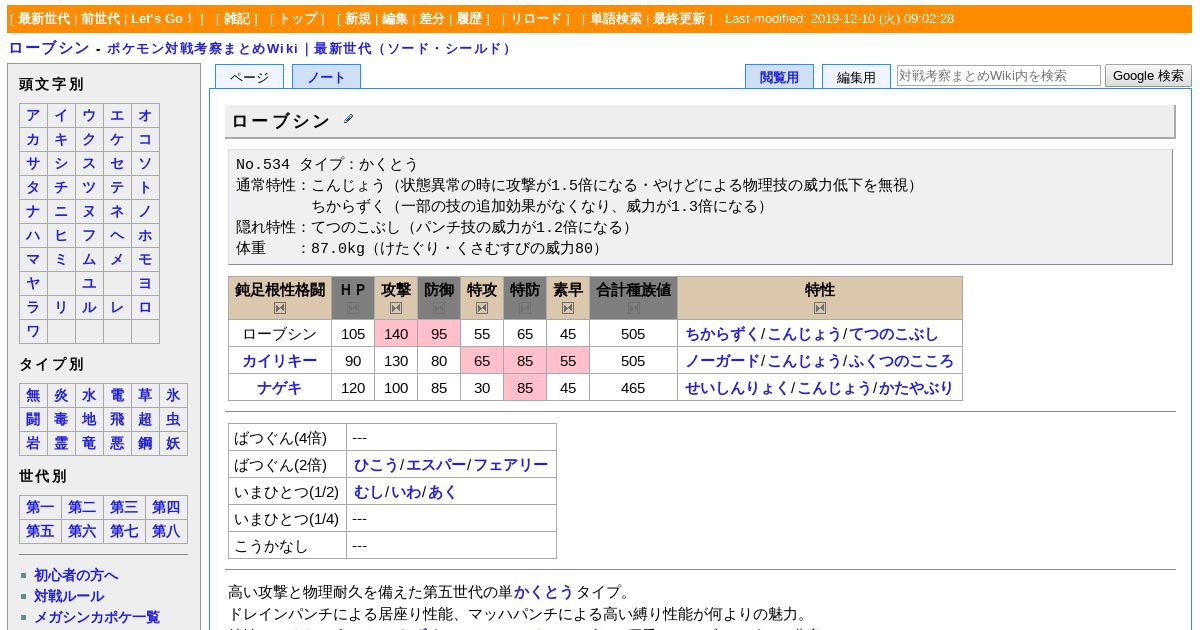Sort table by 特性 column icon
The width and height of the screenshot is (1200, 630).
(x=820, y=308)
